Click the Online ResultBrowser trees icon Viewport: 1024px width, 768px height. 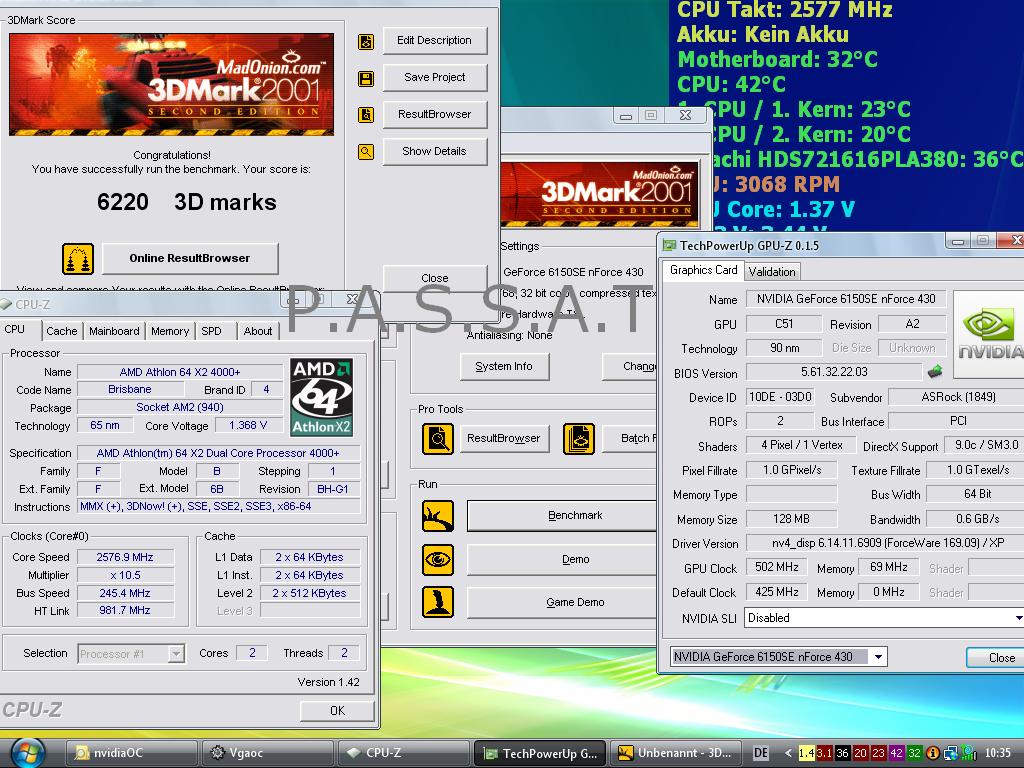(78, 259)
